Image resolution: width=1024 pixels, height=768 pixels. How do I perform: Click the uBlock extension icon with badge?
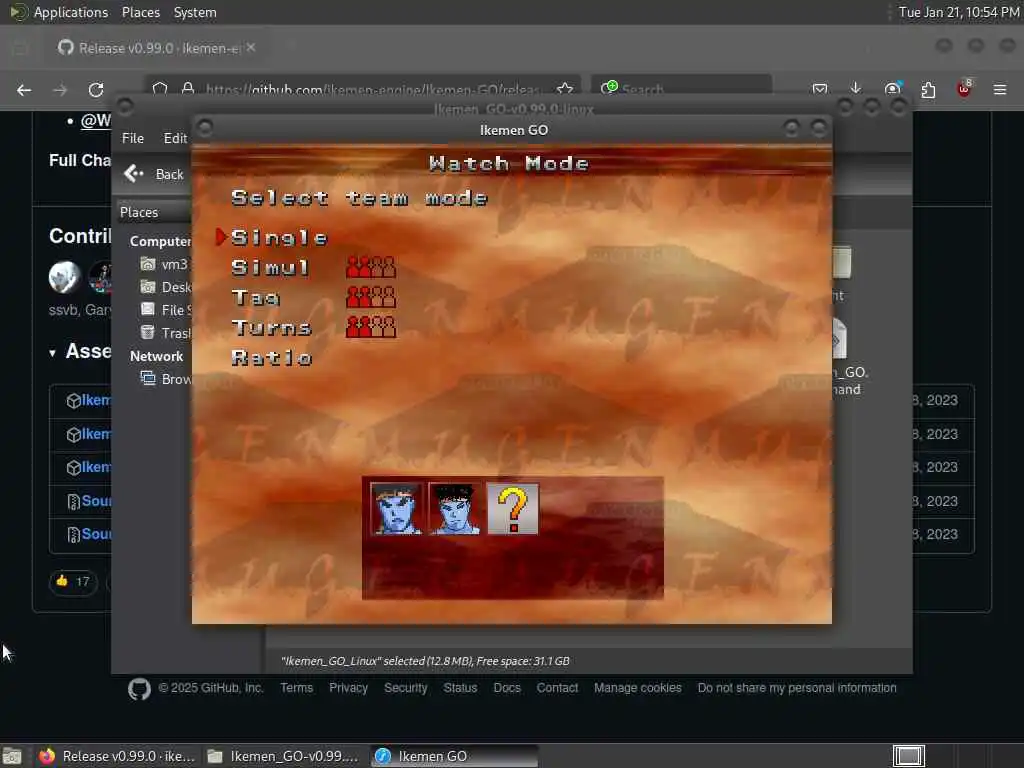point(964,88)
